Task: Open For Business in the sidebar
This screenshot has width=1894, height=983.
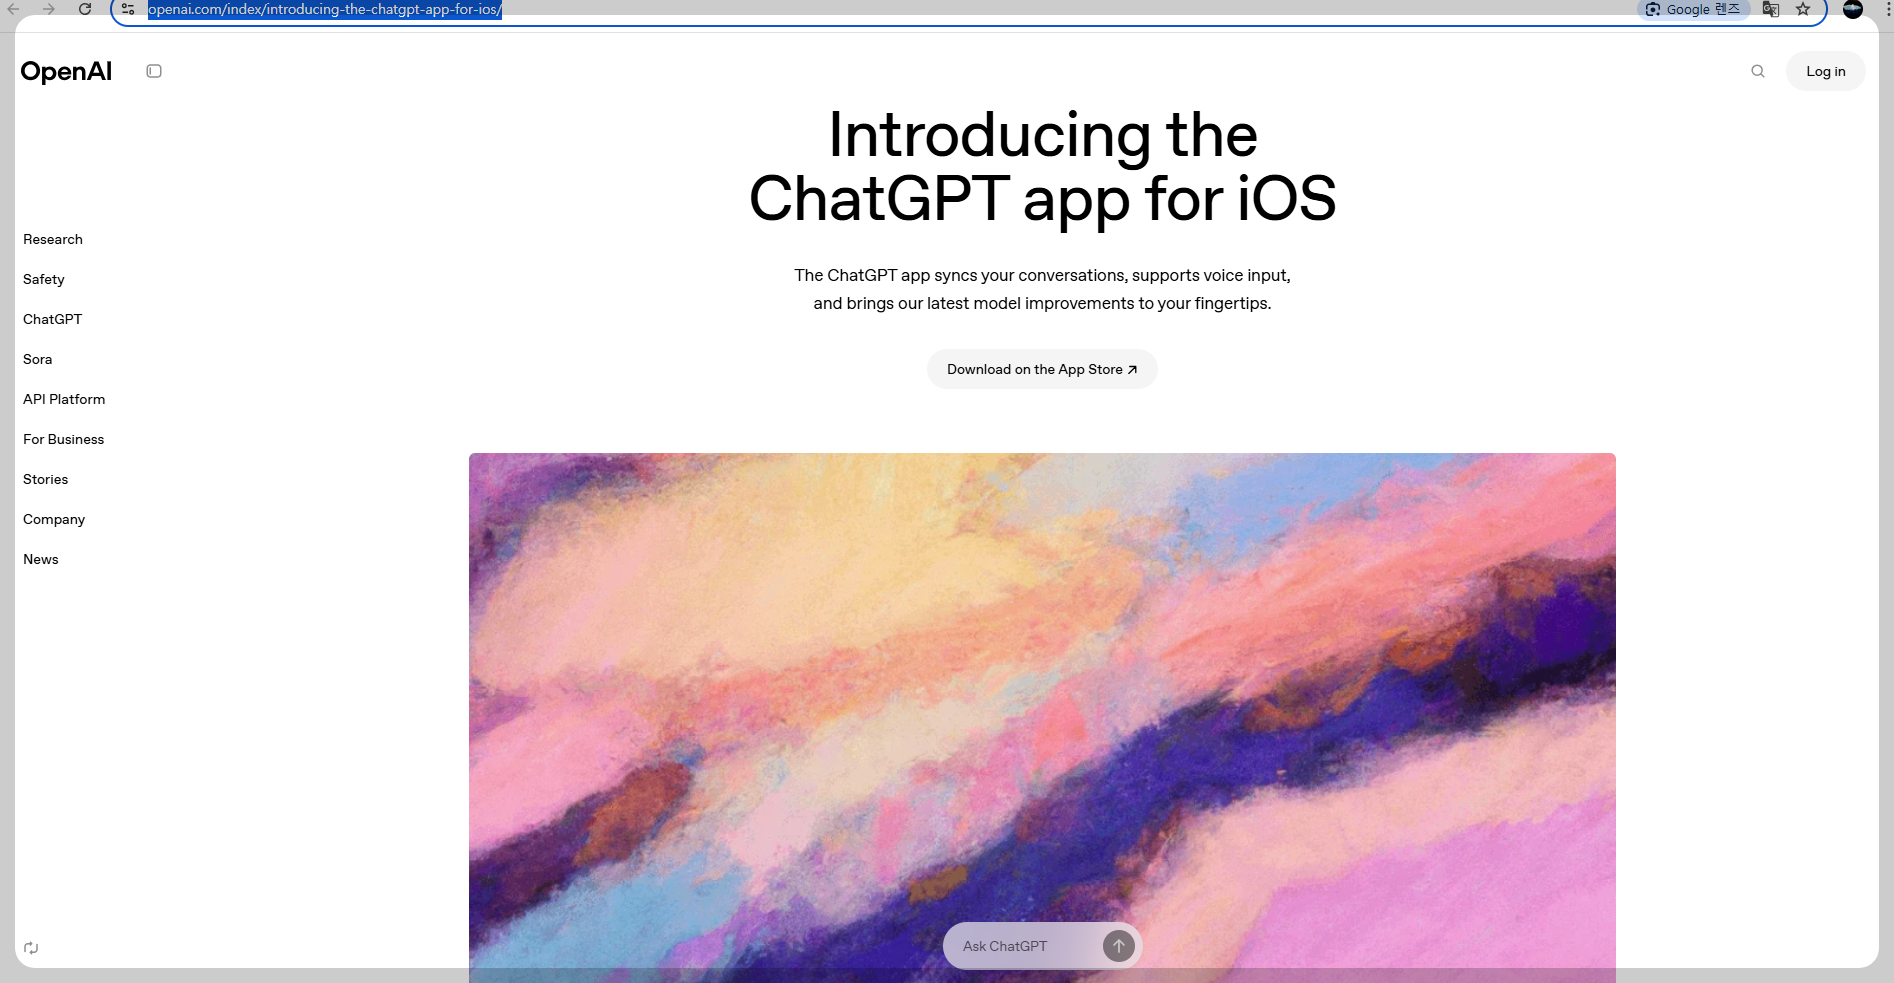Action: [64, 439]
